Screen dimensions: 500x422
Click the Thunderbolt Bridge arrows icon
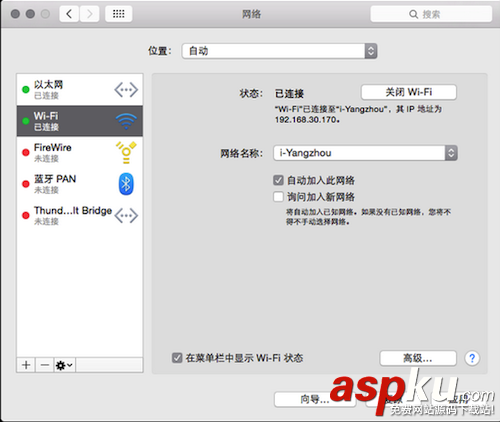tap(126, 215)
